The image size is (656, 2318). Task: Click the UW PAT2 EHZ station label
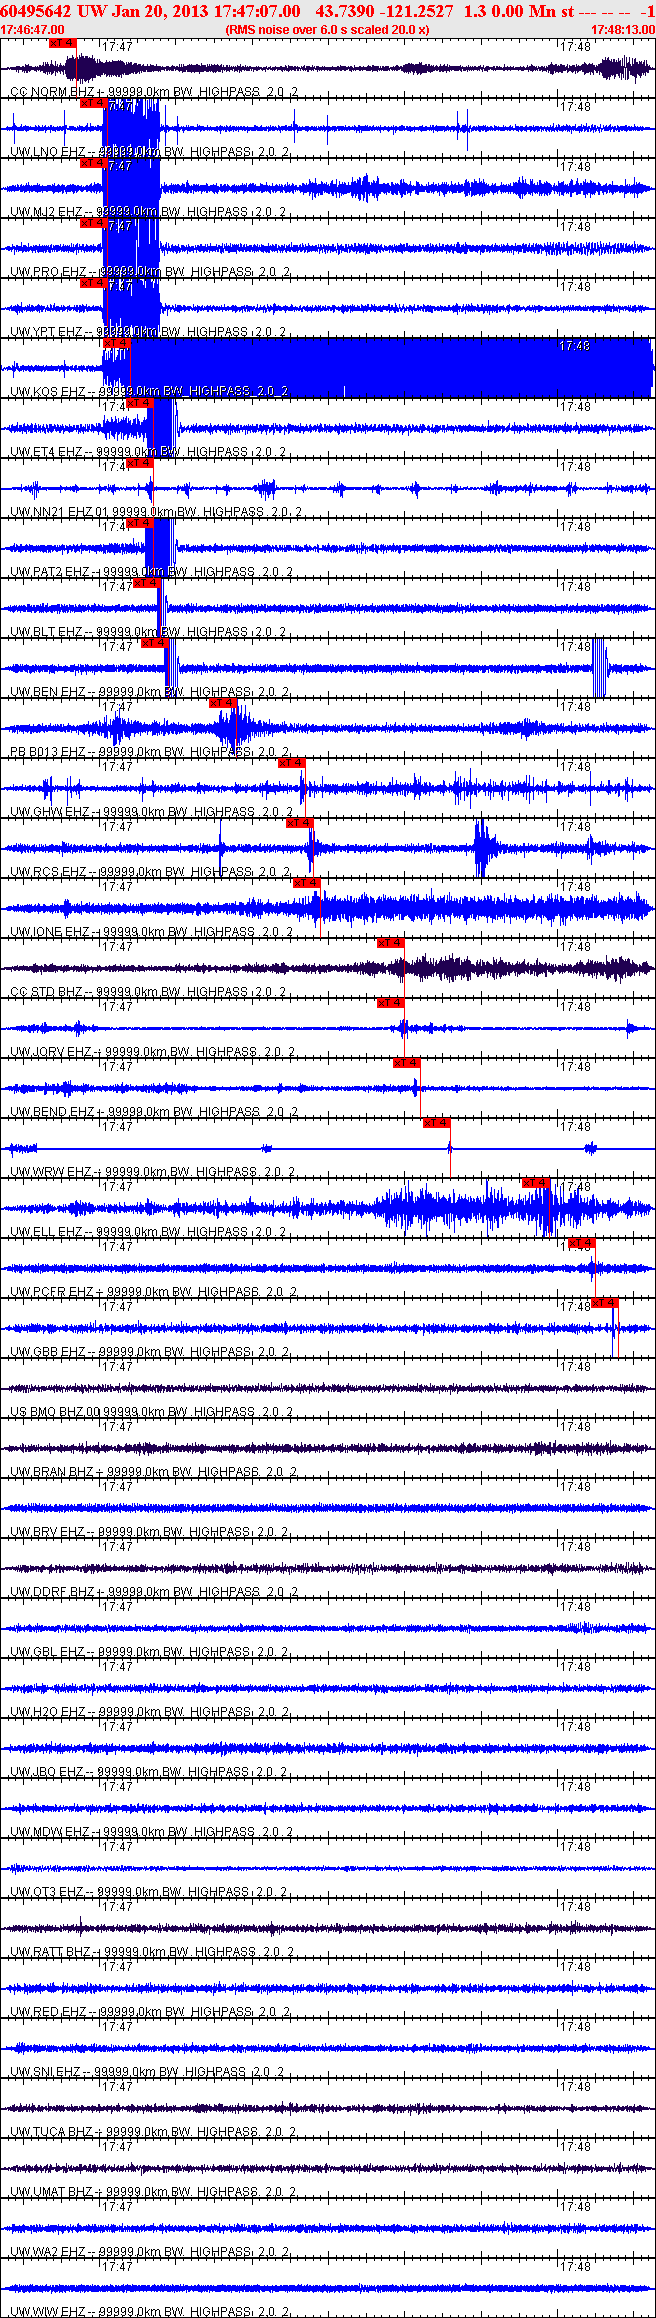coord(151,572)
